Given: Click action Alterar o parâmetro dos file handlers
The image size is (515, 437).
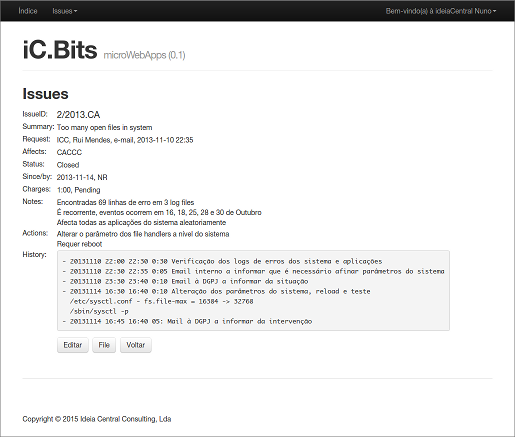Looking at the screenshot, I should [x=143, y=234].
